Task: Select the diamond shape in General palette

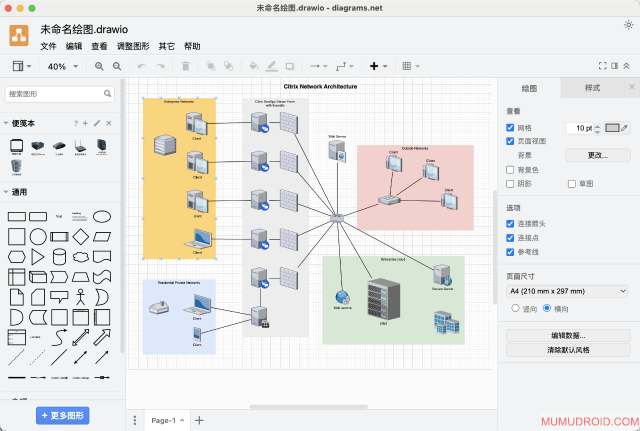Action: click(80, 236)
